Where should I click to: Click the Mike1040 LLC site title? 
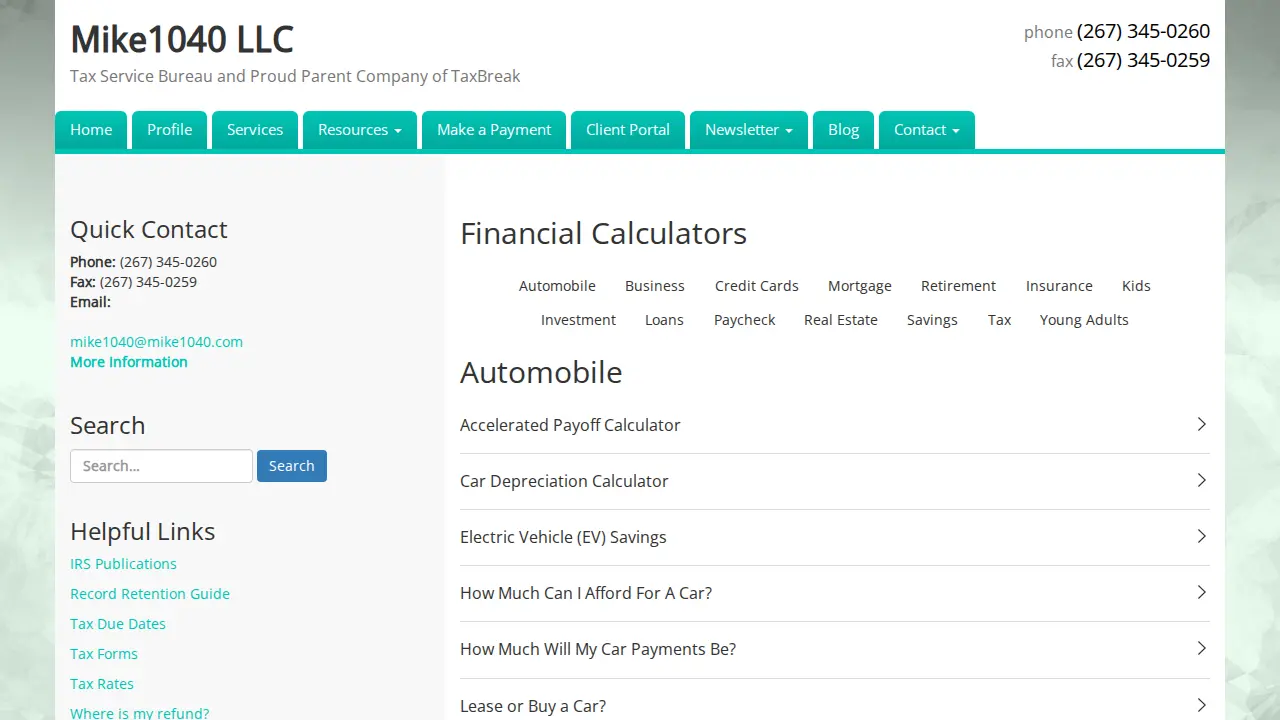tap(182, 40)
